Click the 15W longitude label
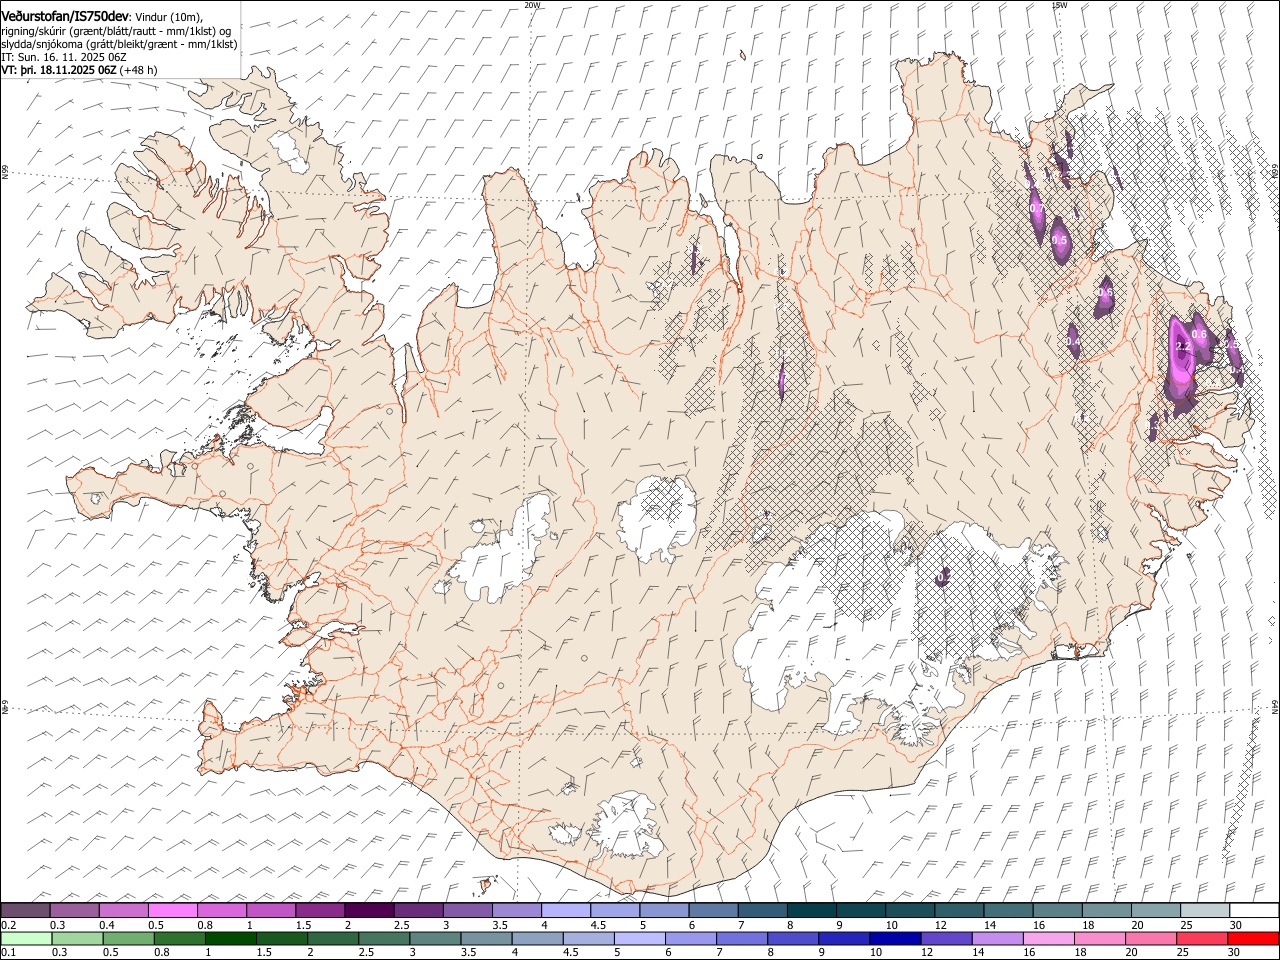Image resolution: width=1280 pixels, height=960 pixels. coord(1059,5)
